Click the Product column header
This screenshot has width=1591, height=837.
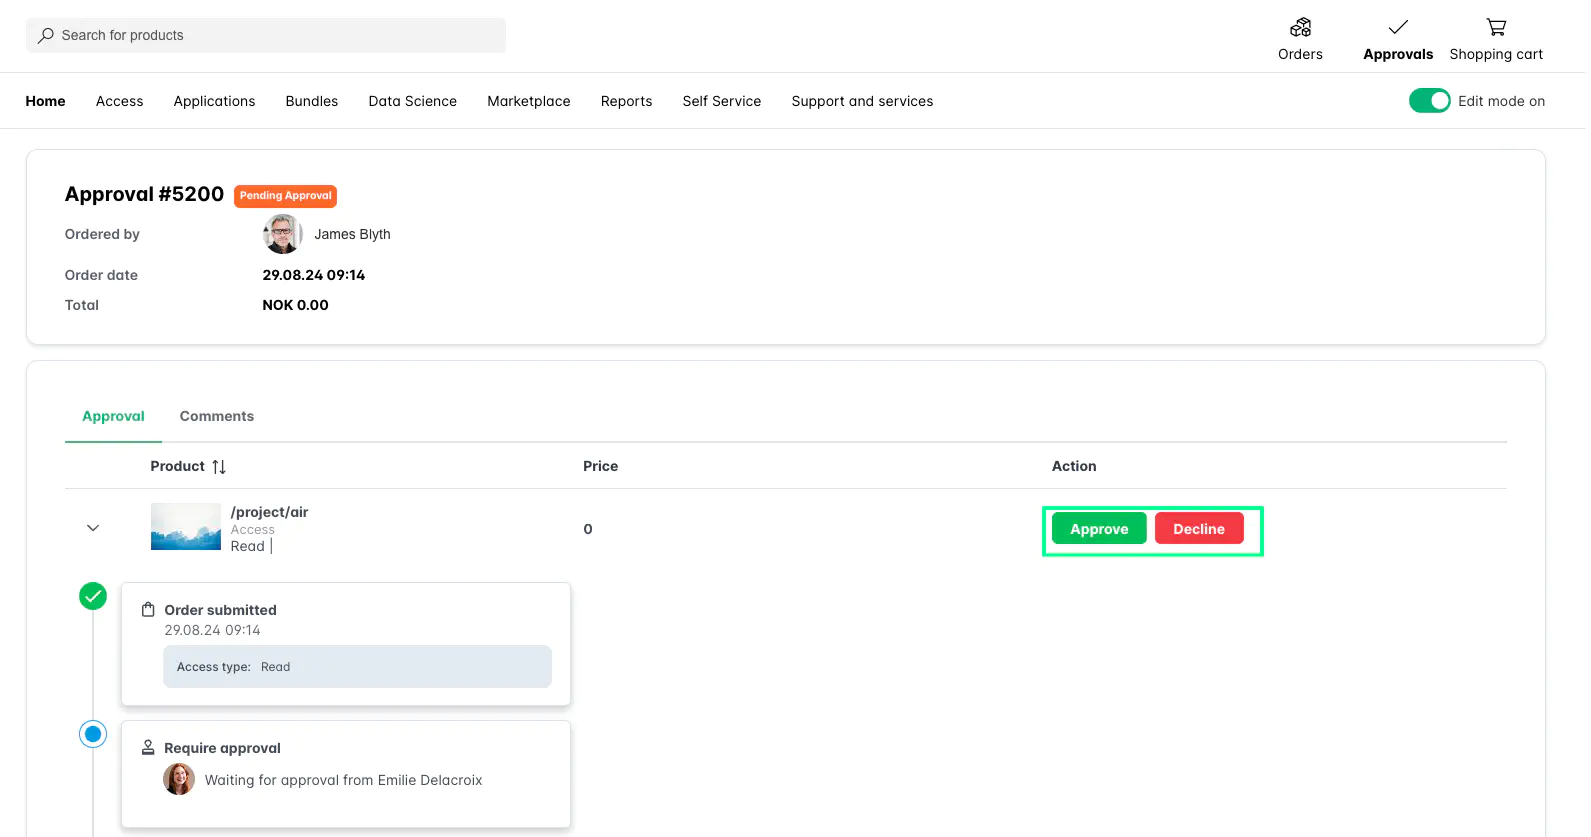[x=178, y=466]
